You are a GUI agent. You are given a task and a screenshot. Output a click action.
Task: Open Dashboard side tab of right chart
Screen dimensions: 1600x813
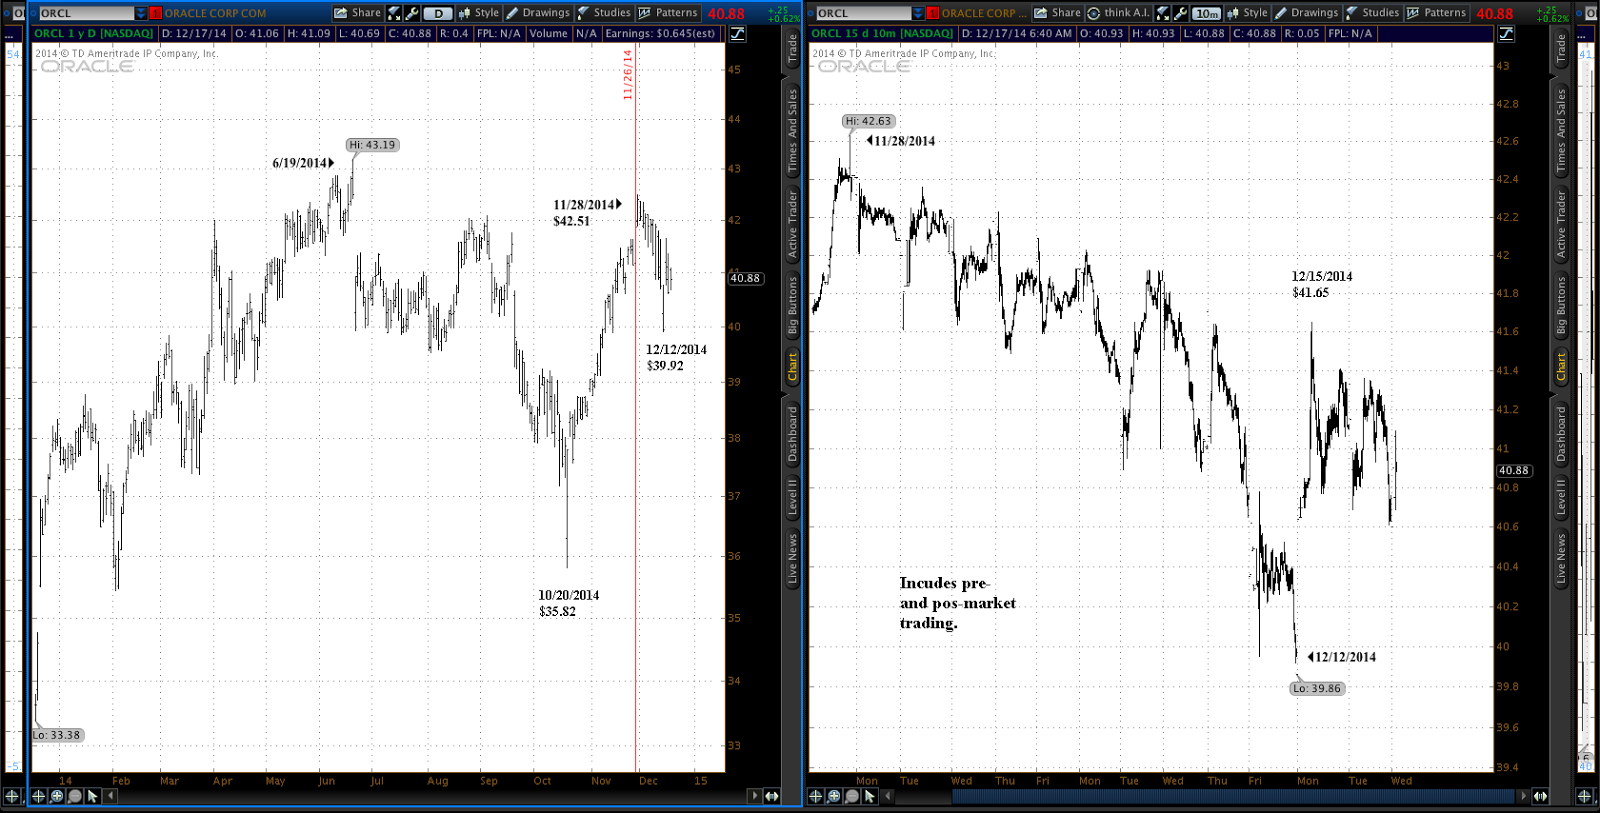point(1560,434)
